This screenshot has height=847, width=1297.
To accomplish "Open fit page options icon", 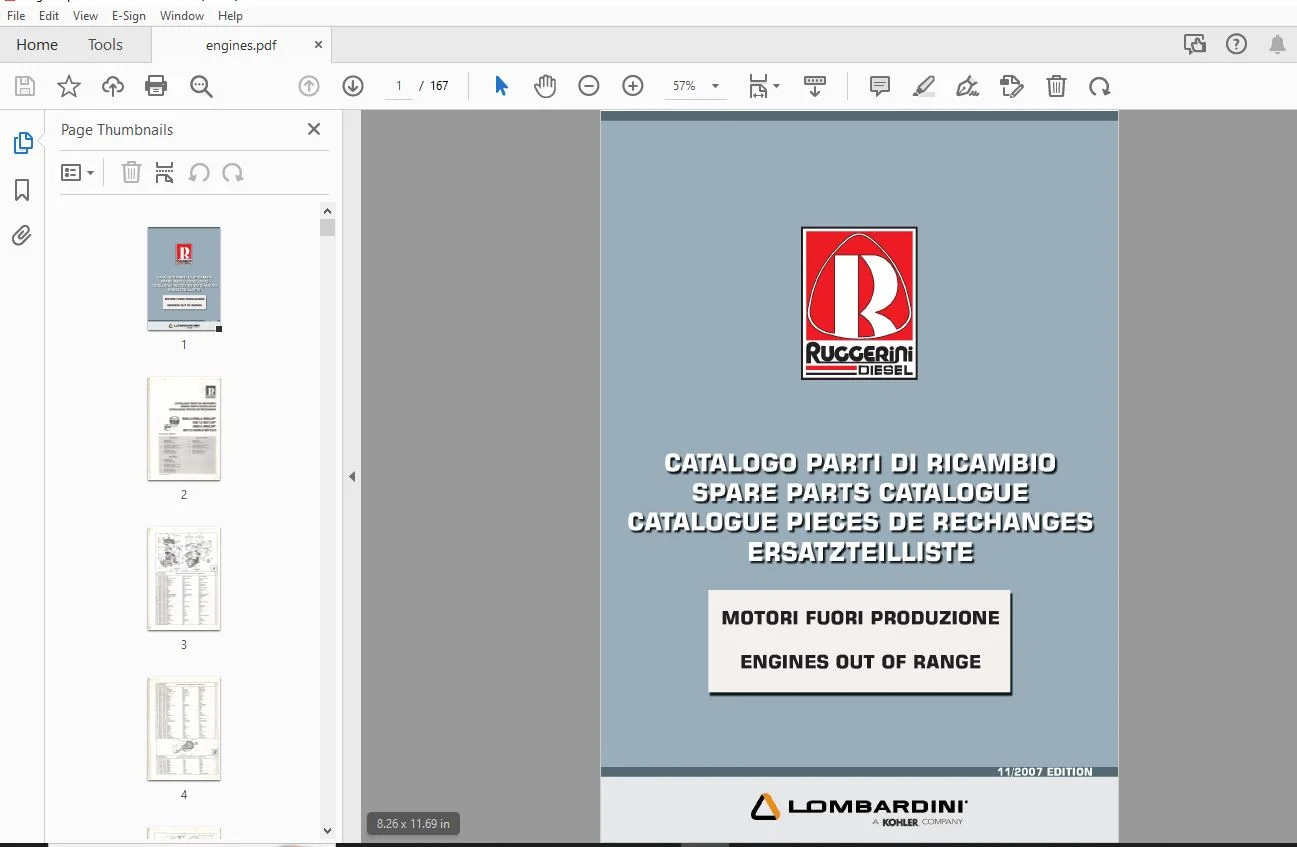I will 764,86.
